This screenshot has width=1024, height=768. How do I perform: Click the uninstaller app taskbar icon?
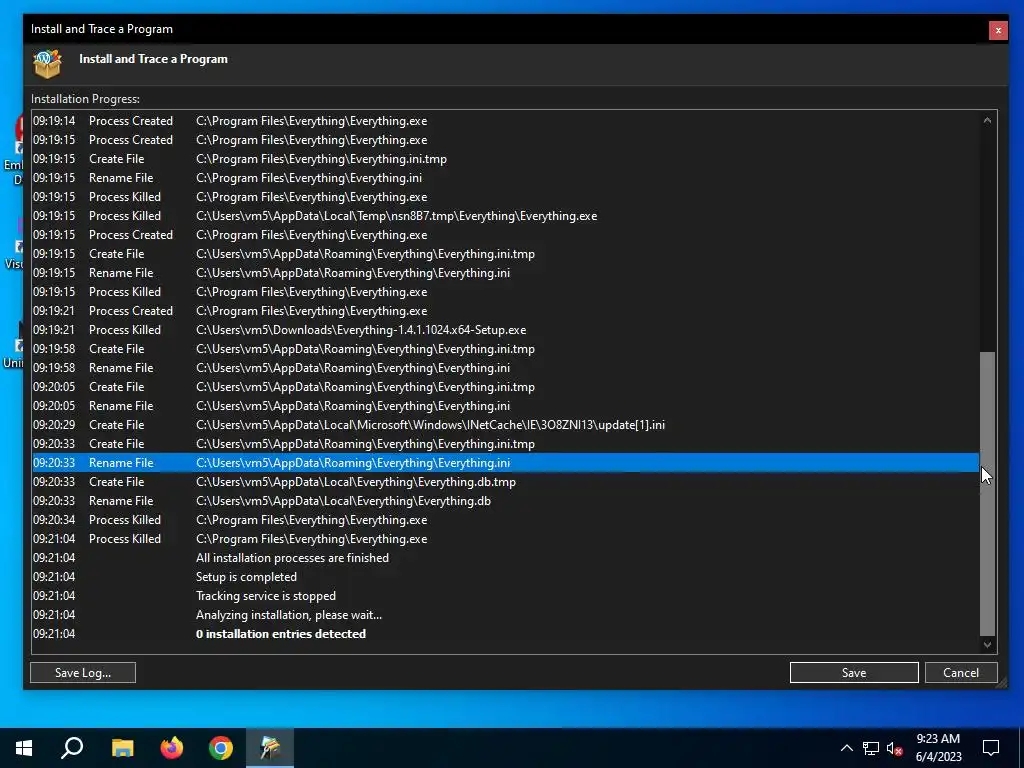pyautogui.click(x=270, y=748)
